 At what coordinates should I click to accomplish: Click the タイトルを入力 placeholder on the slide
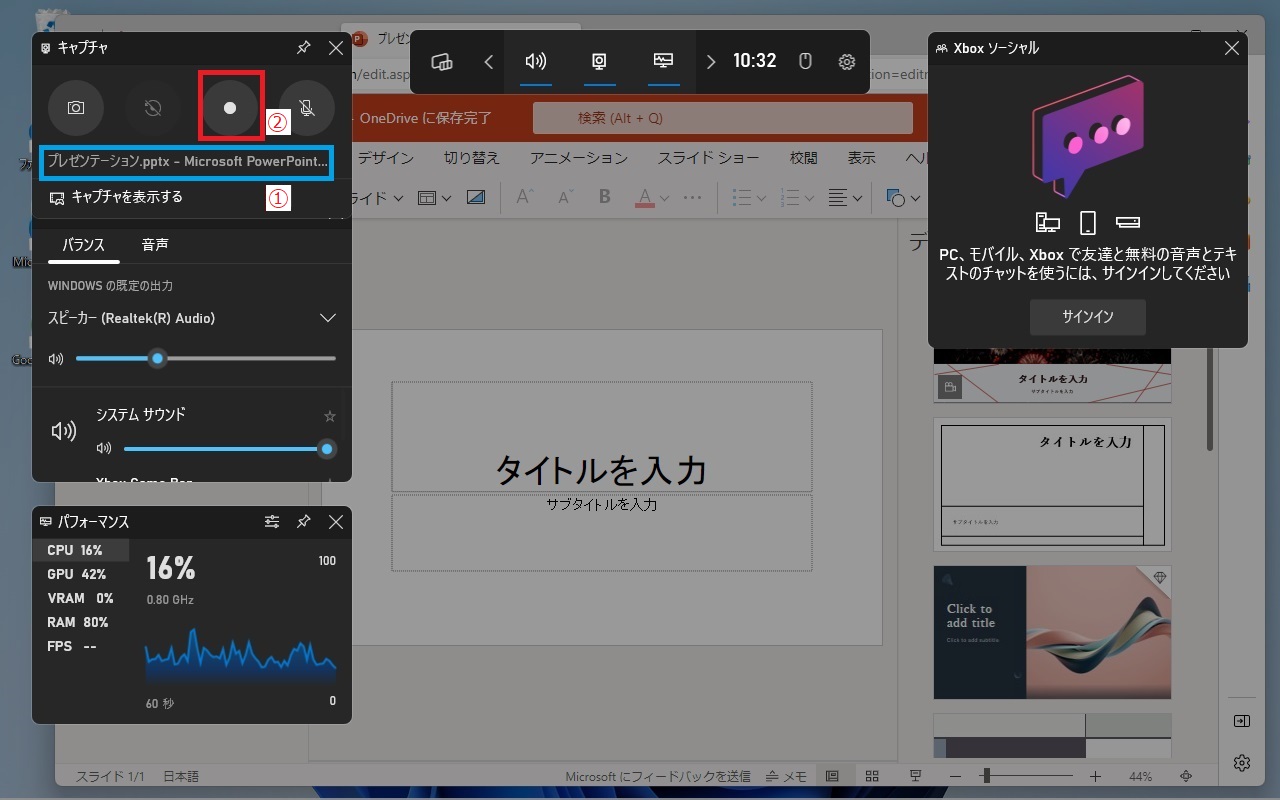point(602,437)
